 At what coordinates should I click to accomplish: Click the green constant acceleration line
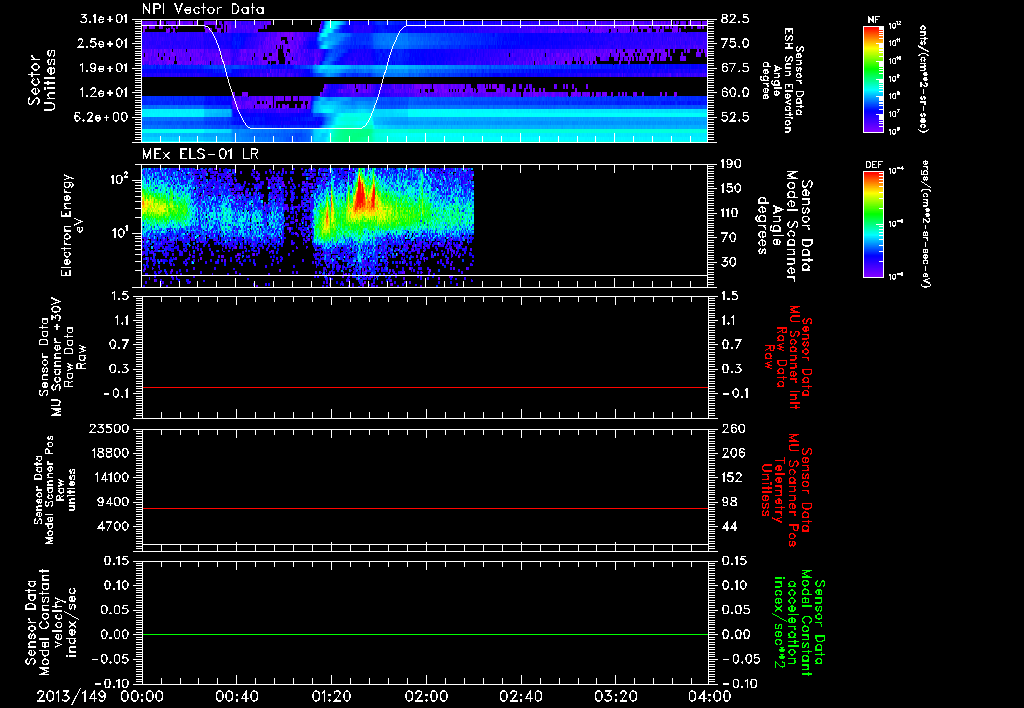pos(424,634)
